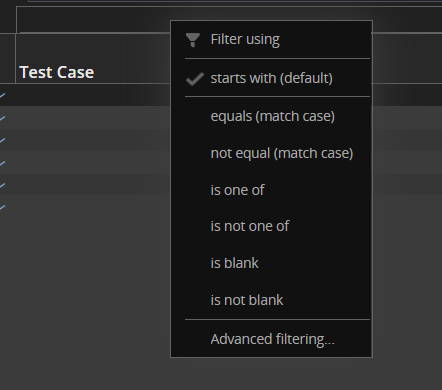Click the sixth row's blue edge icon

[x=2, y=208]
